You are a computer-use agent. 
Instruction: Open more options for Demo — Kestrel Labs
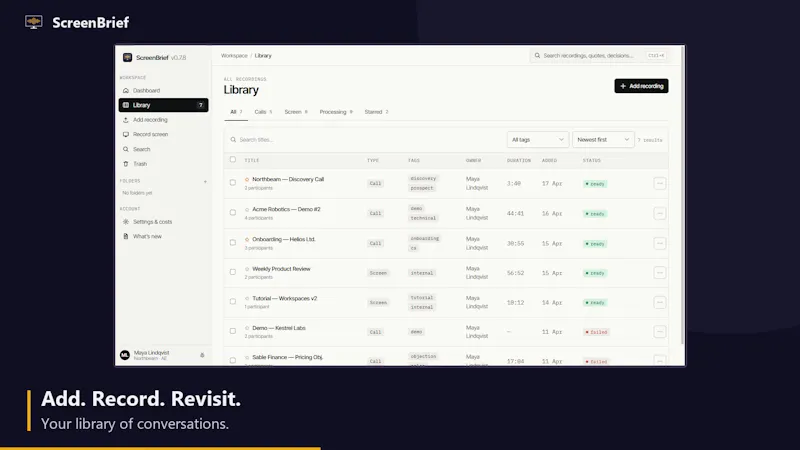click(x=660, y=332)
